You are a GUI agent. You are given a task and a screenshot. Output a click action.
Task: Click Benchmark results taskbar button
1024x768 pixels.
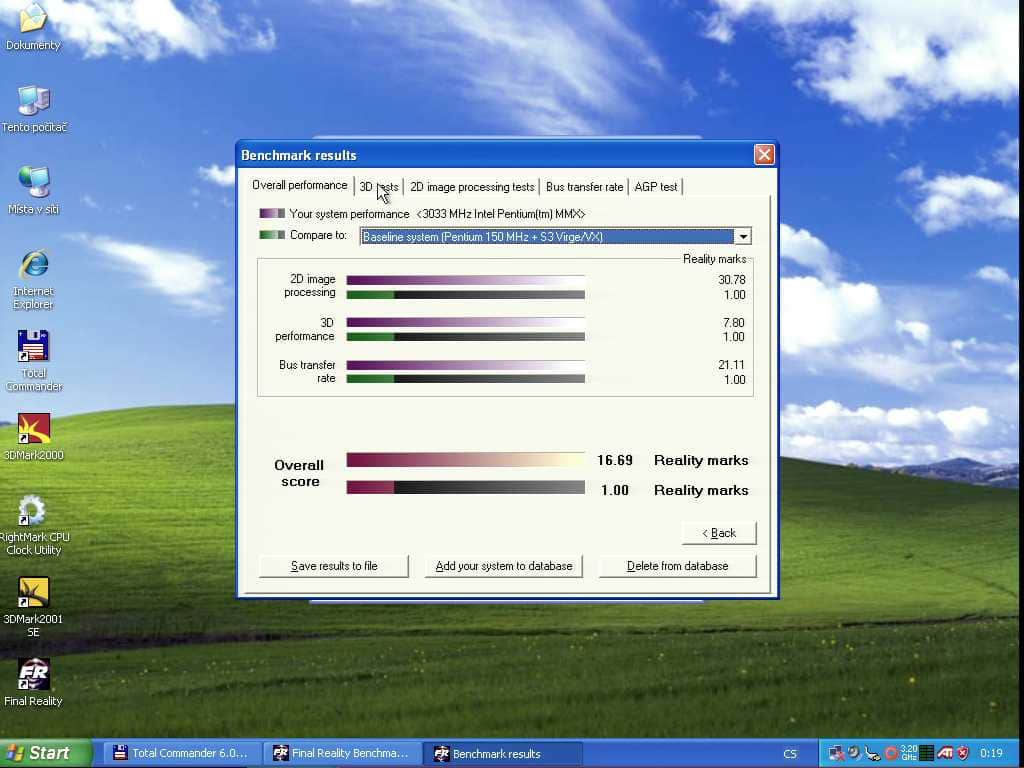[502, 754]
